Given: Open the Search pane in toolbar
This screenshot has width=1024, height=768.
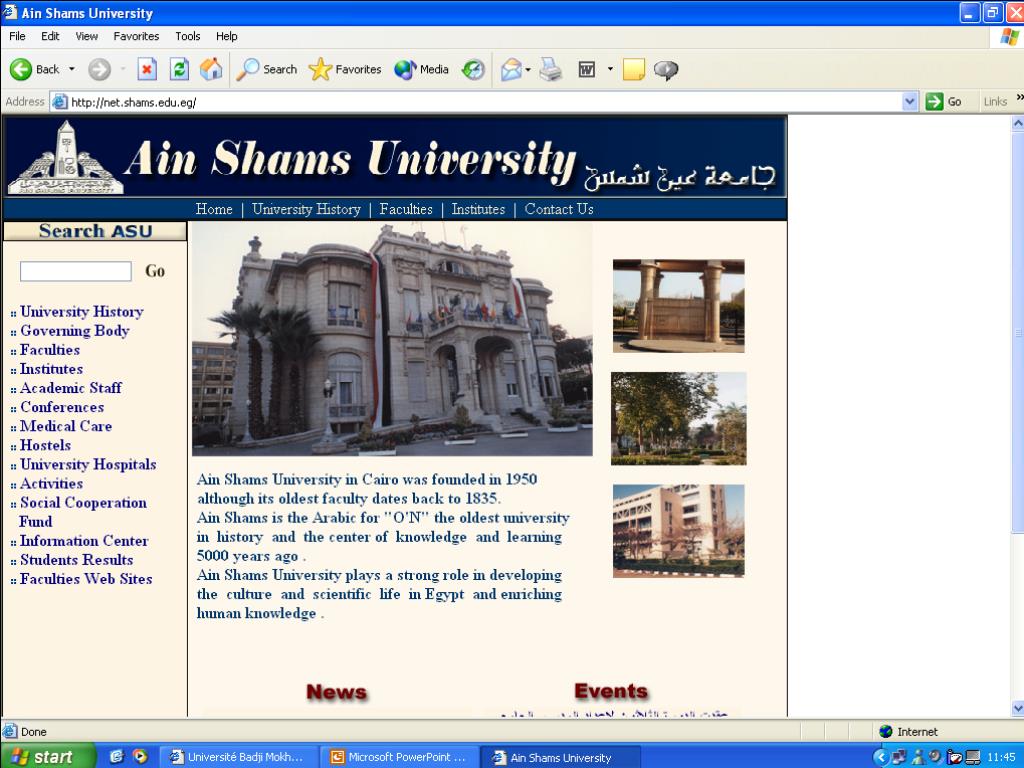Looking at the screenshot, I should (266, 69).
